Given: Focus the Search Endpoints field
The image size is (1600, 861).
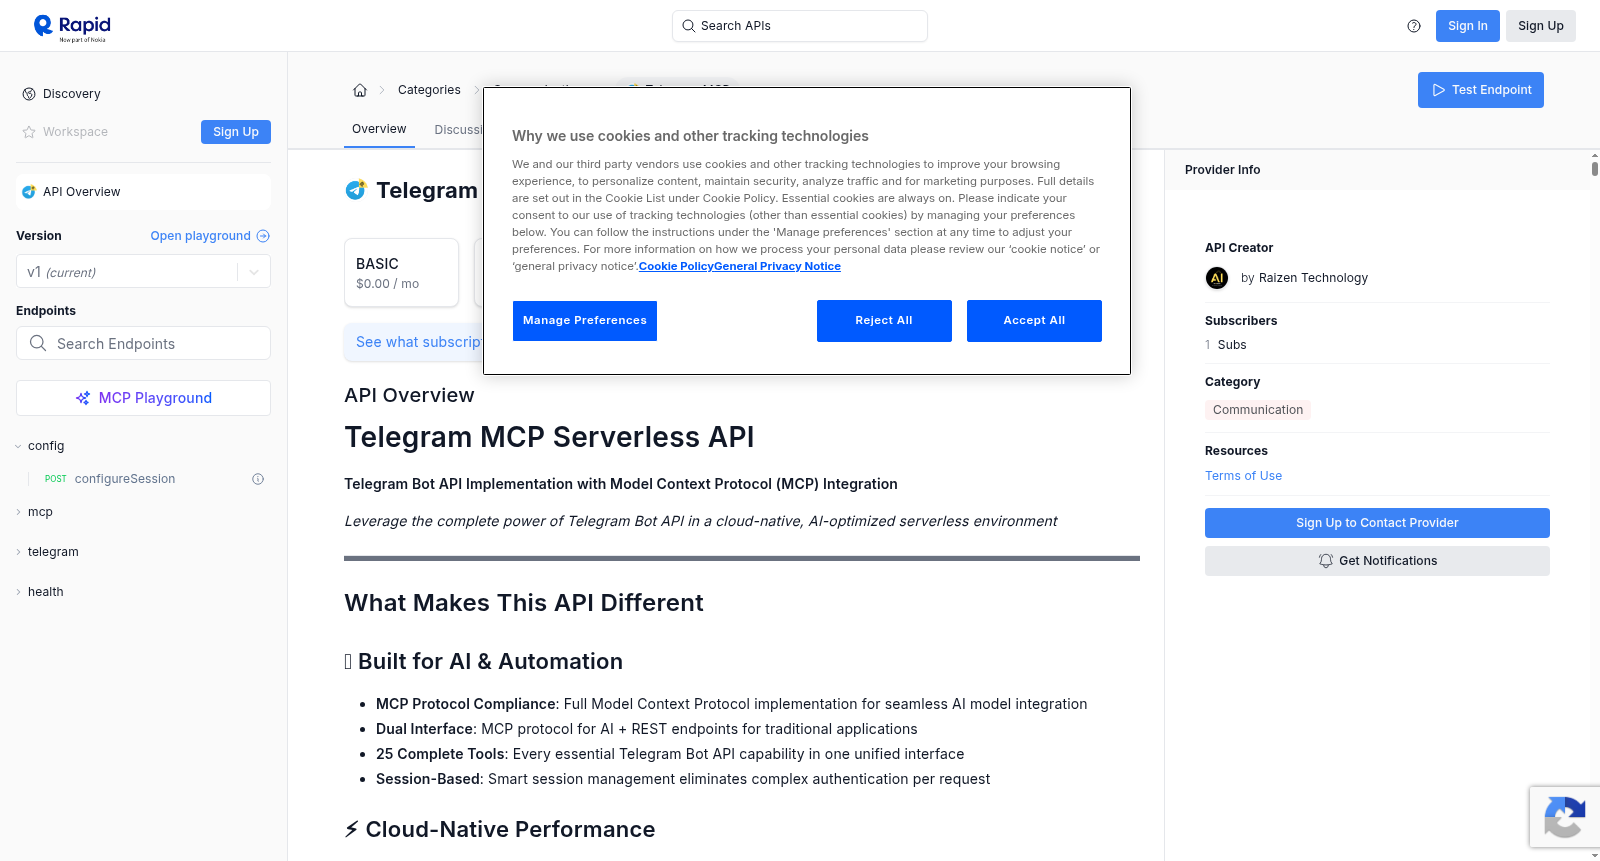Looking at the screenshot, I should pyautogui.click(x=143, y=343).
